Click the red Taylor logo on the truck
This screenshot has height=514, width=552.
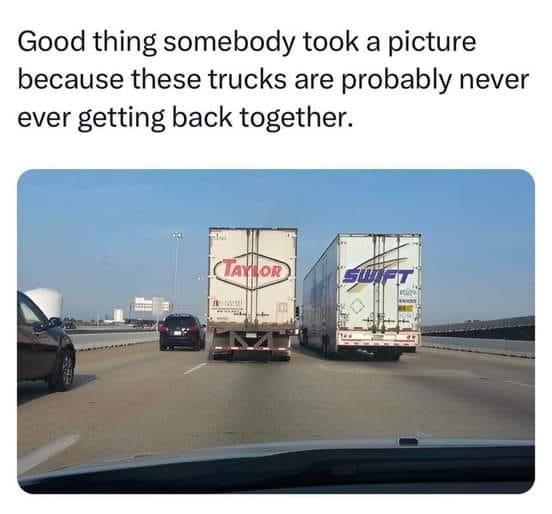252,271
